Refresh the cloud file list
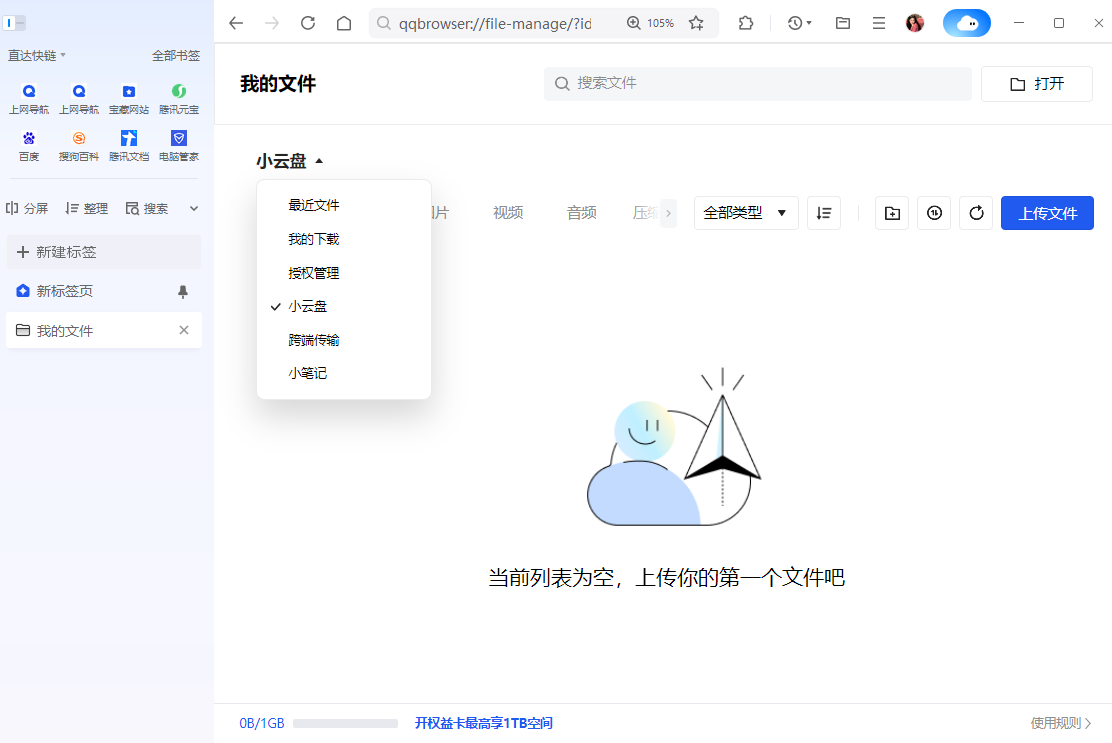Viewport: 1112px width, 743px height. (x=976, y=213)
